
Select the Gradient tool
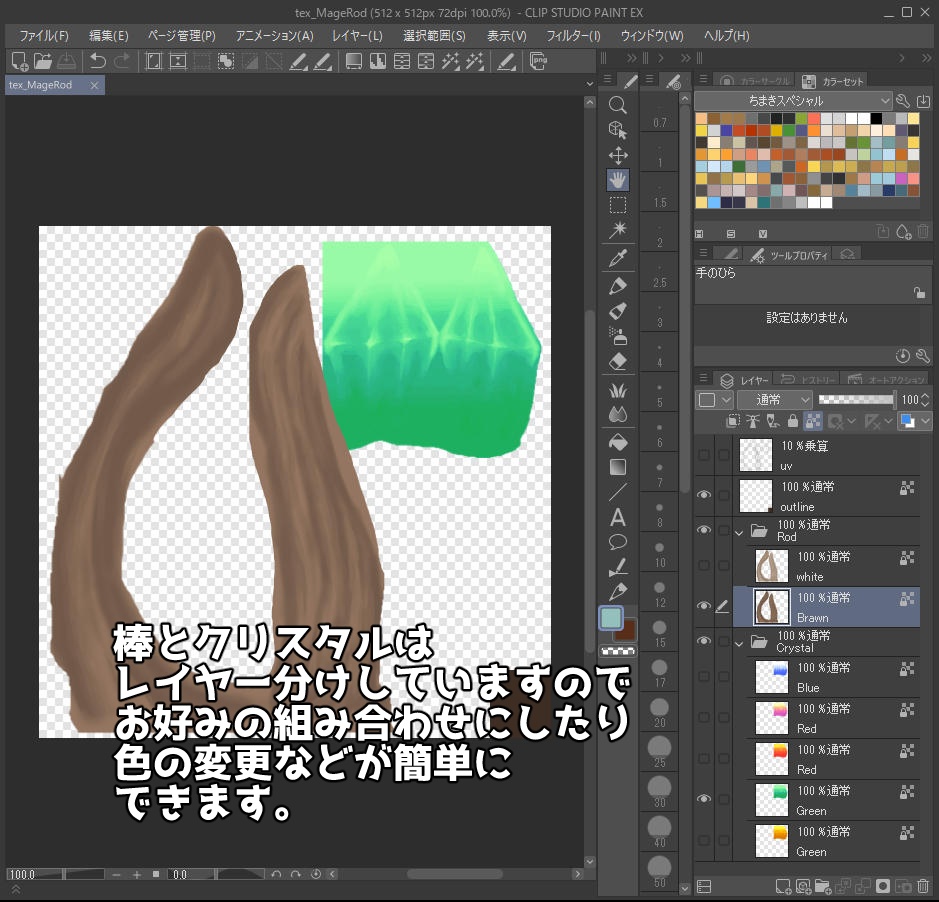[x=617, y=466]
